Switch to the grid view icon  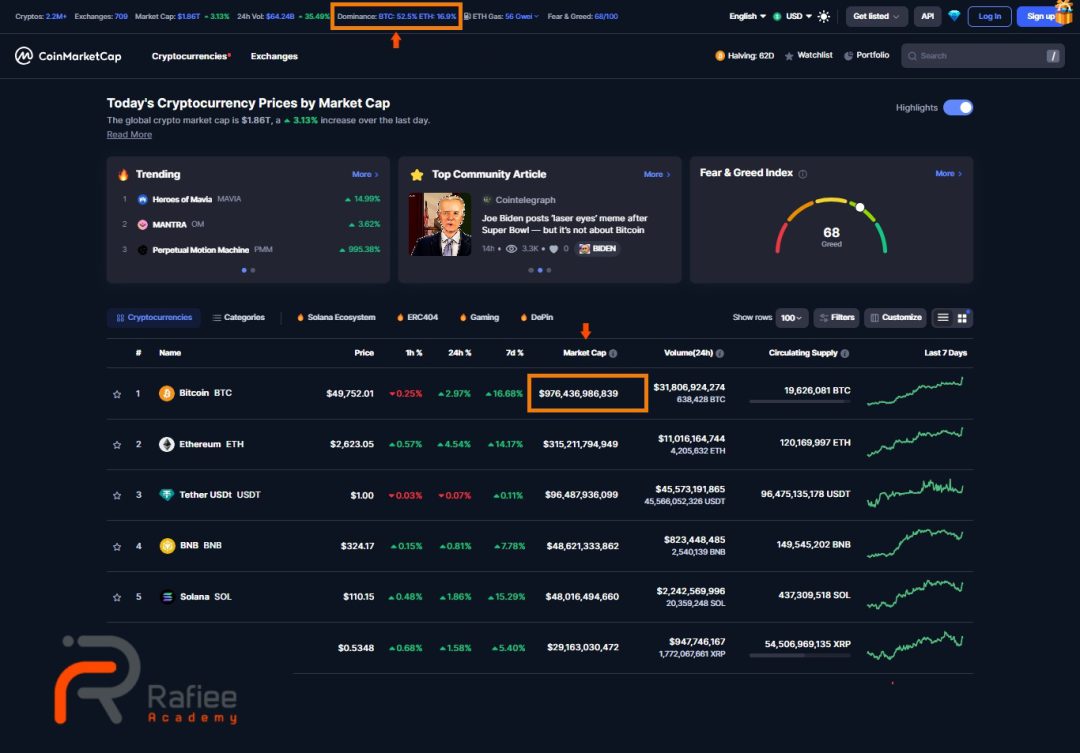tap(962, 318)
